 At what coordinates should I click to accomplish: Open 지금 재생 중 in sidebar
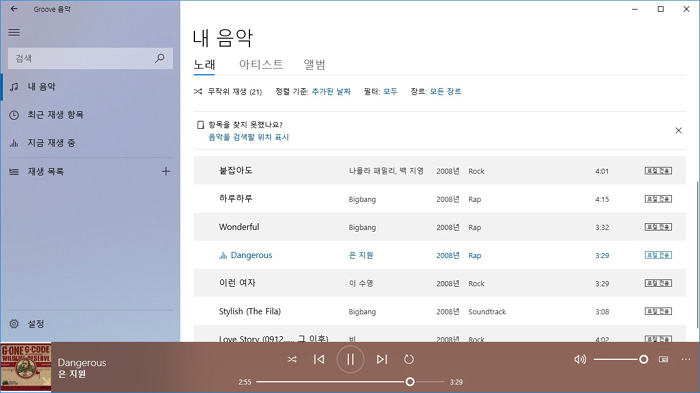(x=90, y=143)
